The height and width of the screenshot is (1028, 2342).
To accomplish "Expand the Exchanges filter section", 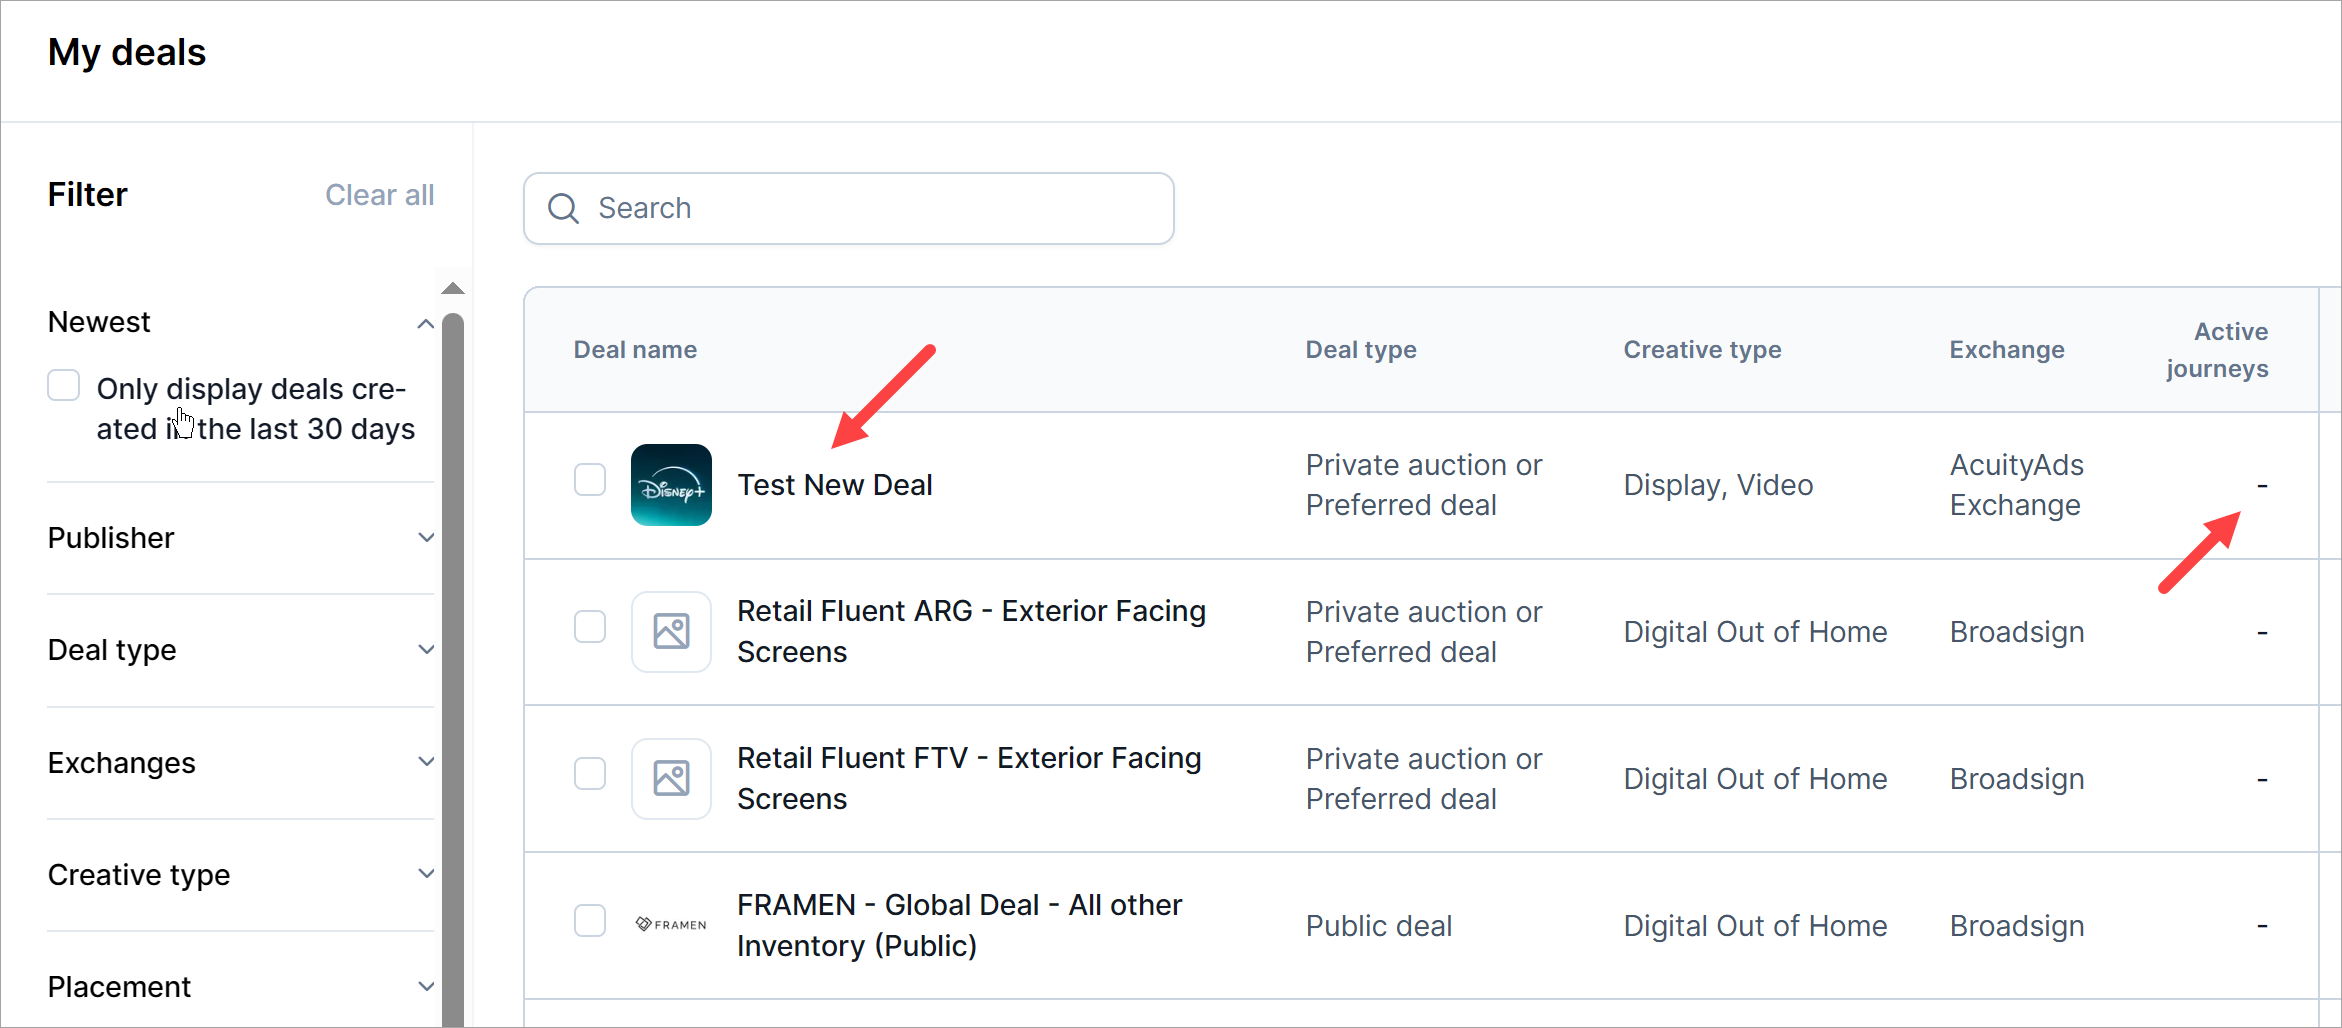I will coord(426,762).
